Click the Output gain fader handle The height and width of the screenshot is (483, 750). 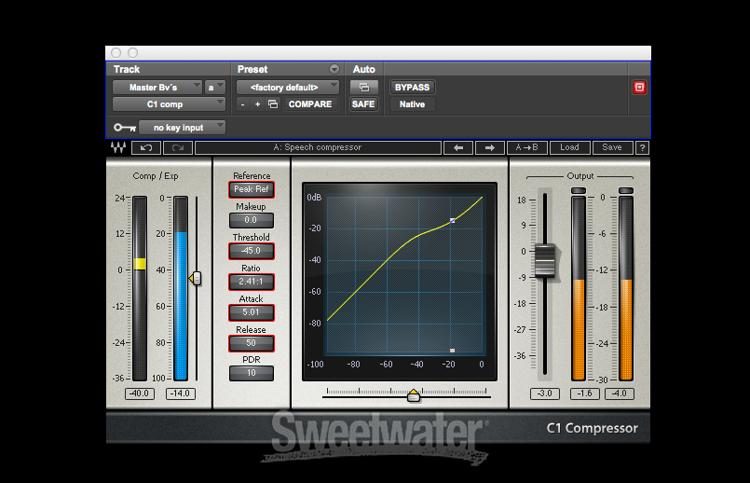[545, 261]
